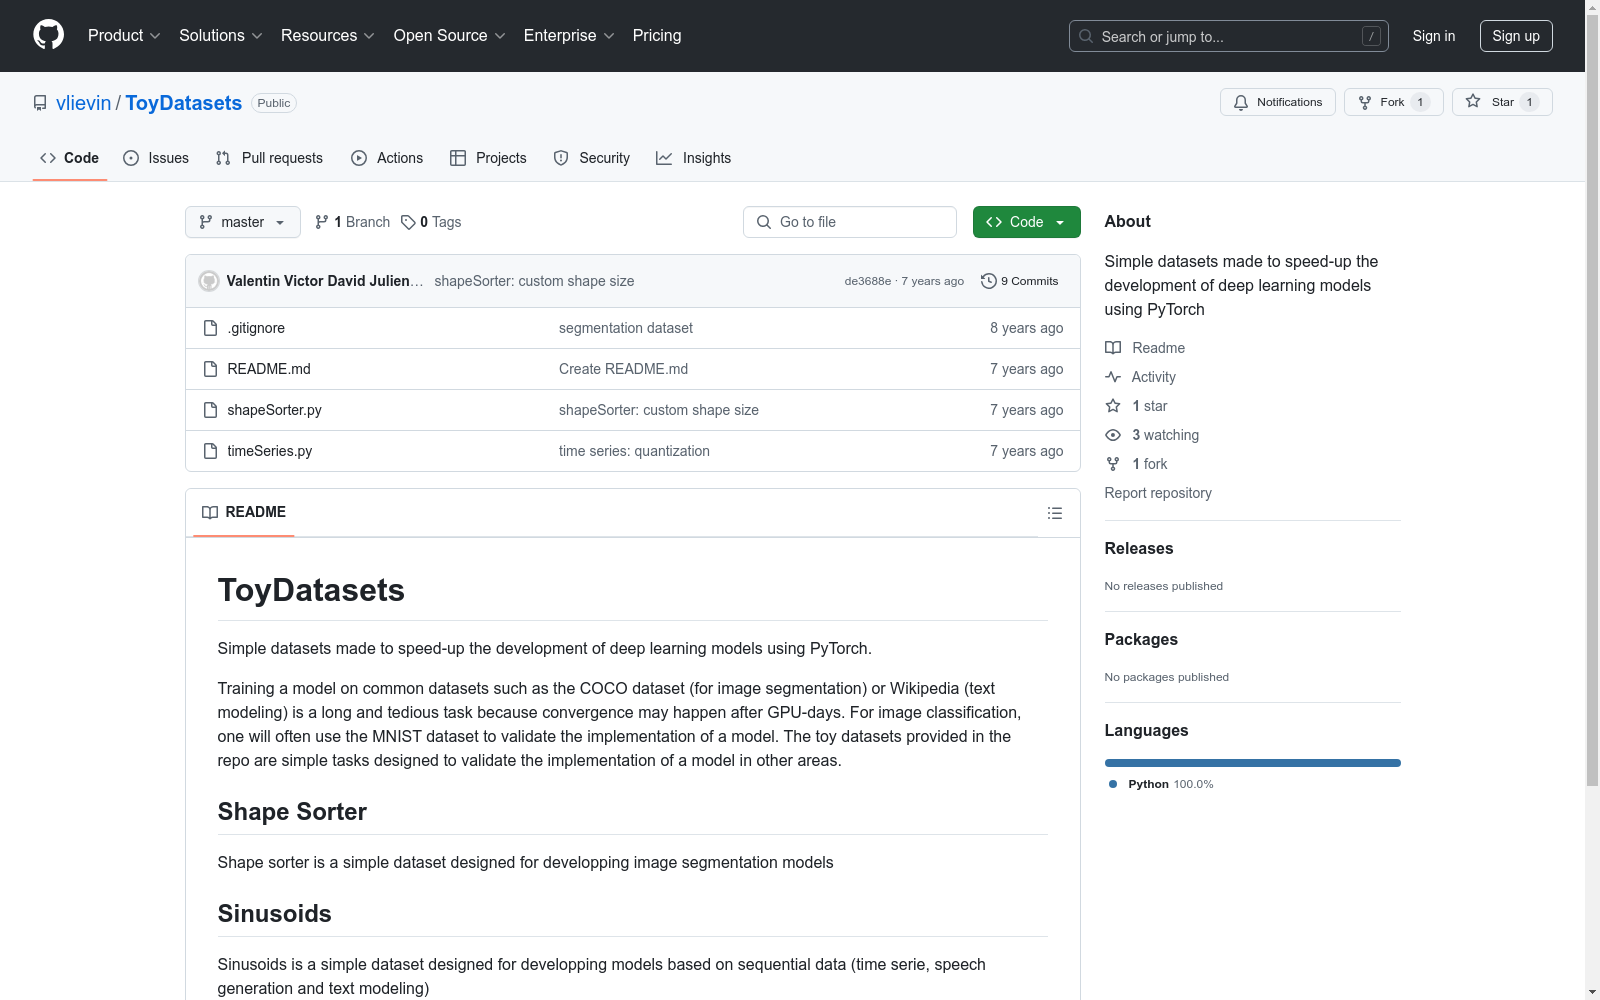Click the fork icon beside 1 fork

[x=1113, y=464]
